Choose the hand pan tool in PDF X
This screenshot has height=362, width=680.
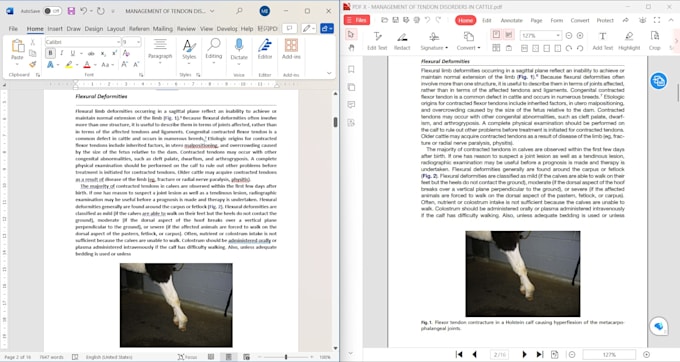tap(351, 47)
